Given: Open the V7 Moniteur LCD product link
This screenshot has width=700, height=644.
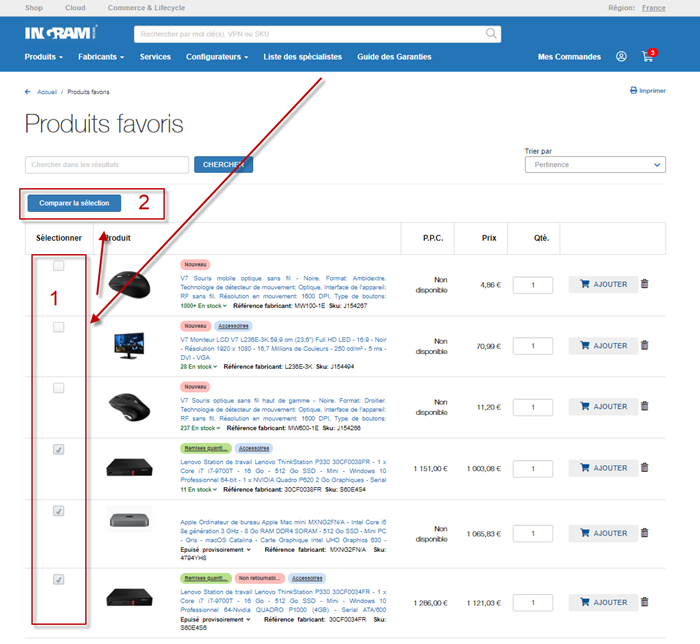Looking at the screenshot, I should click(283, 349).
